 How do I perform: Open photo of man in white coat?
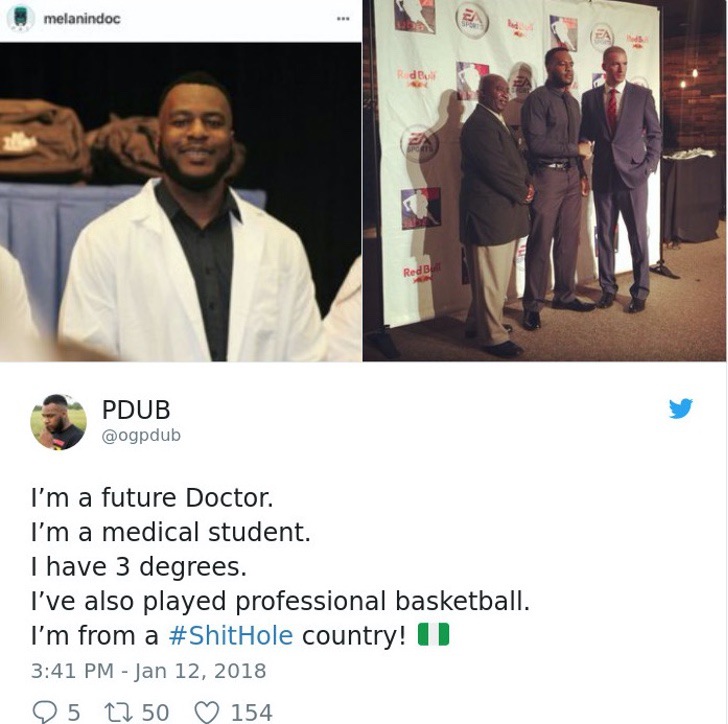click(181, 202)
